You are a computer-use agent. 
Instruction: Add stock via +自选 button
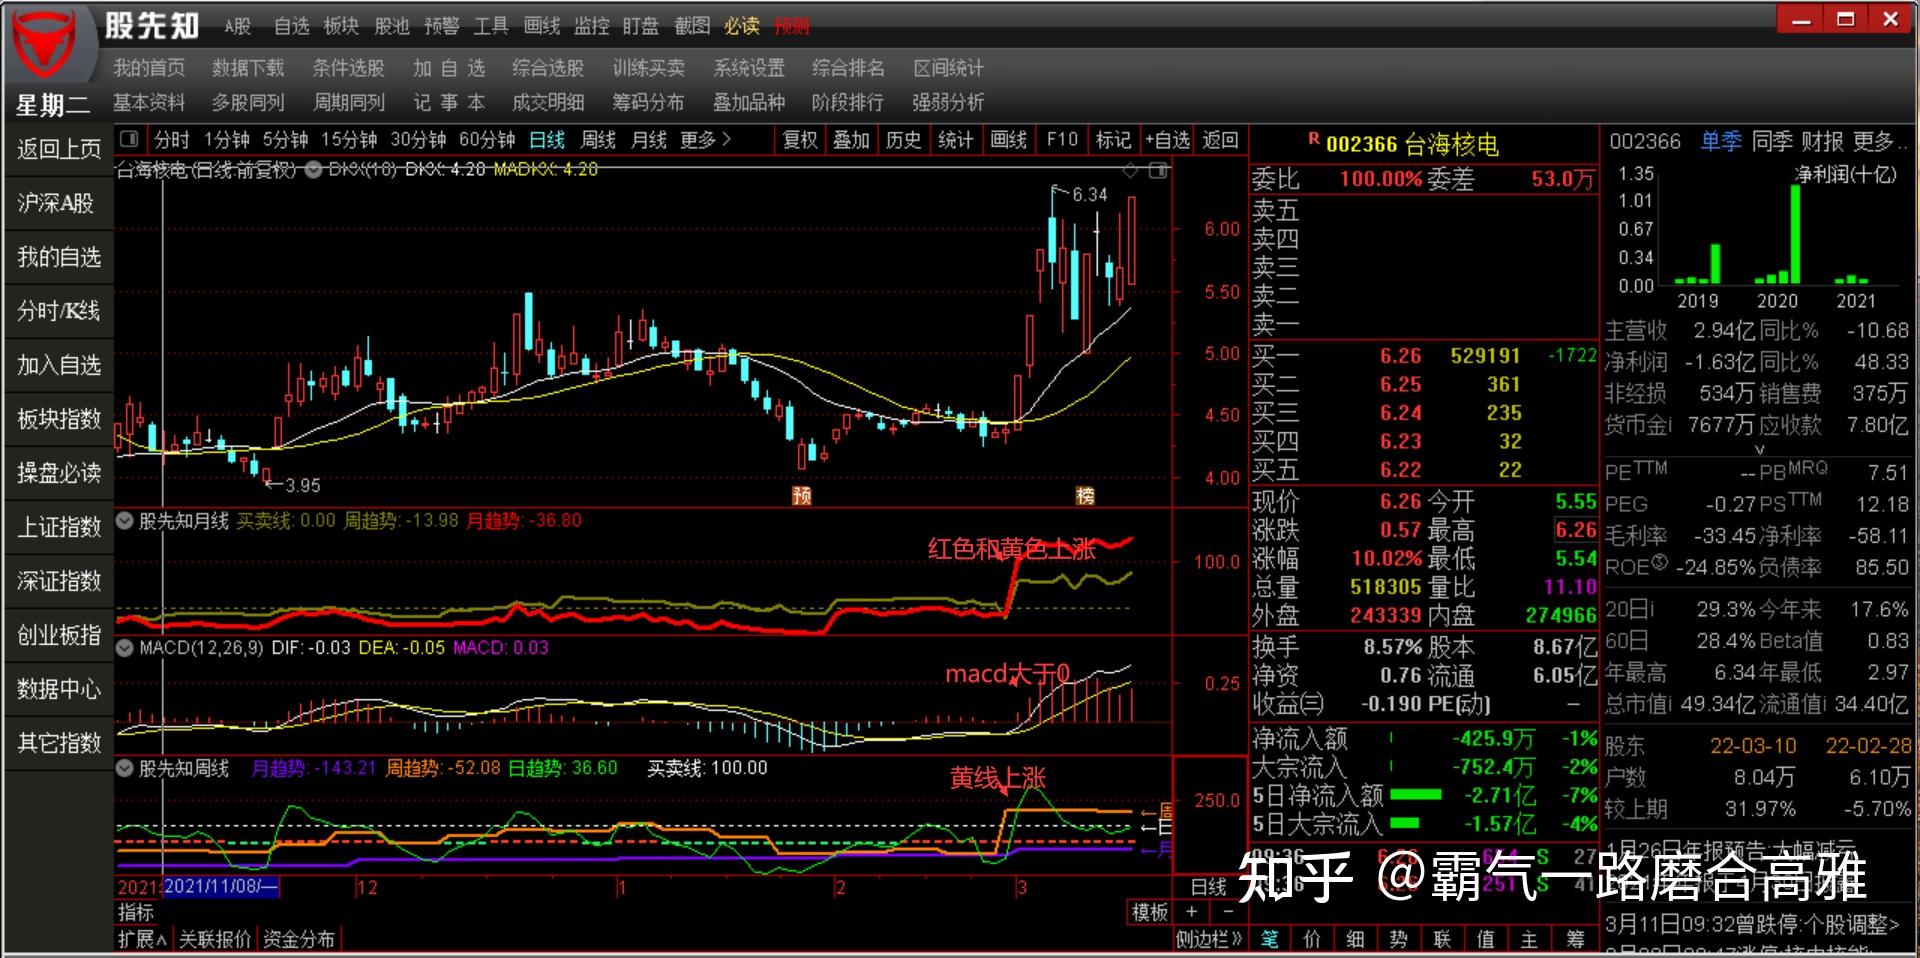click(1167, 140)
